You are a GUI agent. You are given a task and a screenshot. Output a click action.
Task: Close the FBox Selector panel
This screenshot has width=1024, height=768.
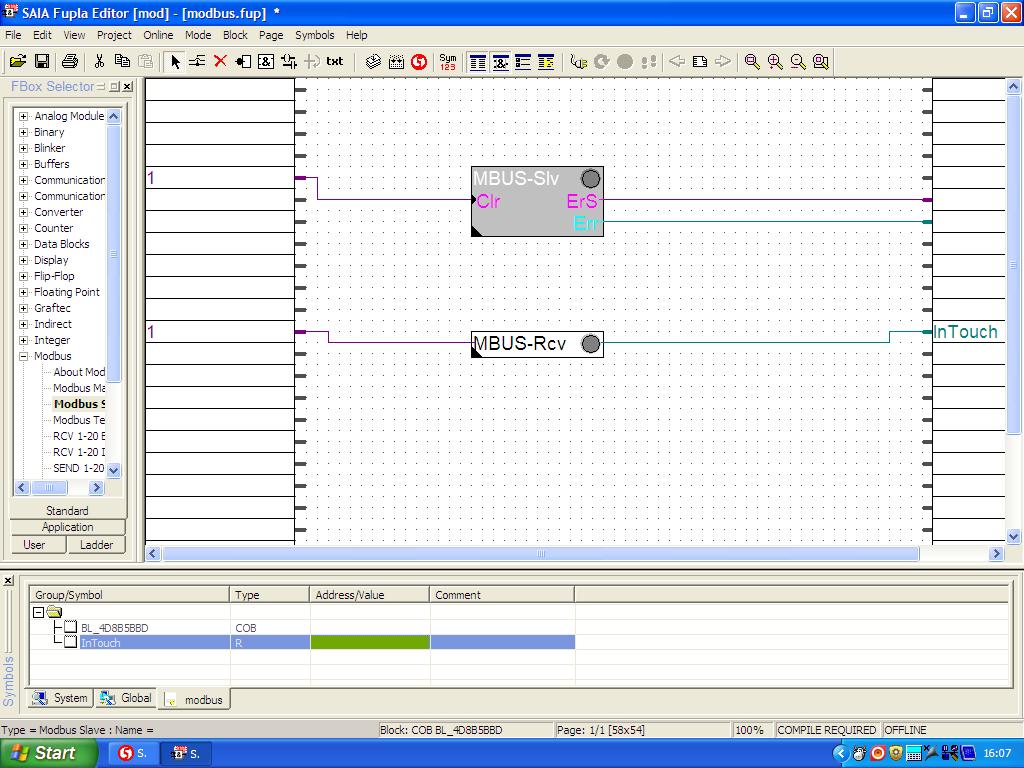(x=127, y=86)
